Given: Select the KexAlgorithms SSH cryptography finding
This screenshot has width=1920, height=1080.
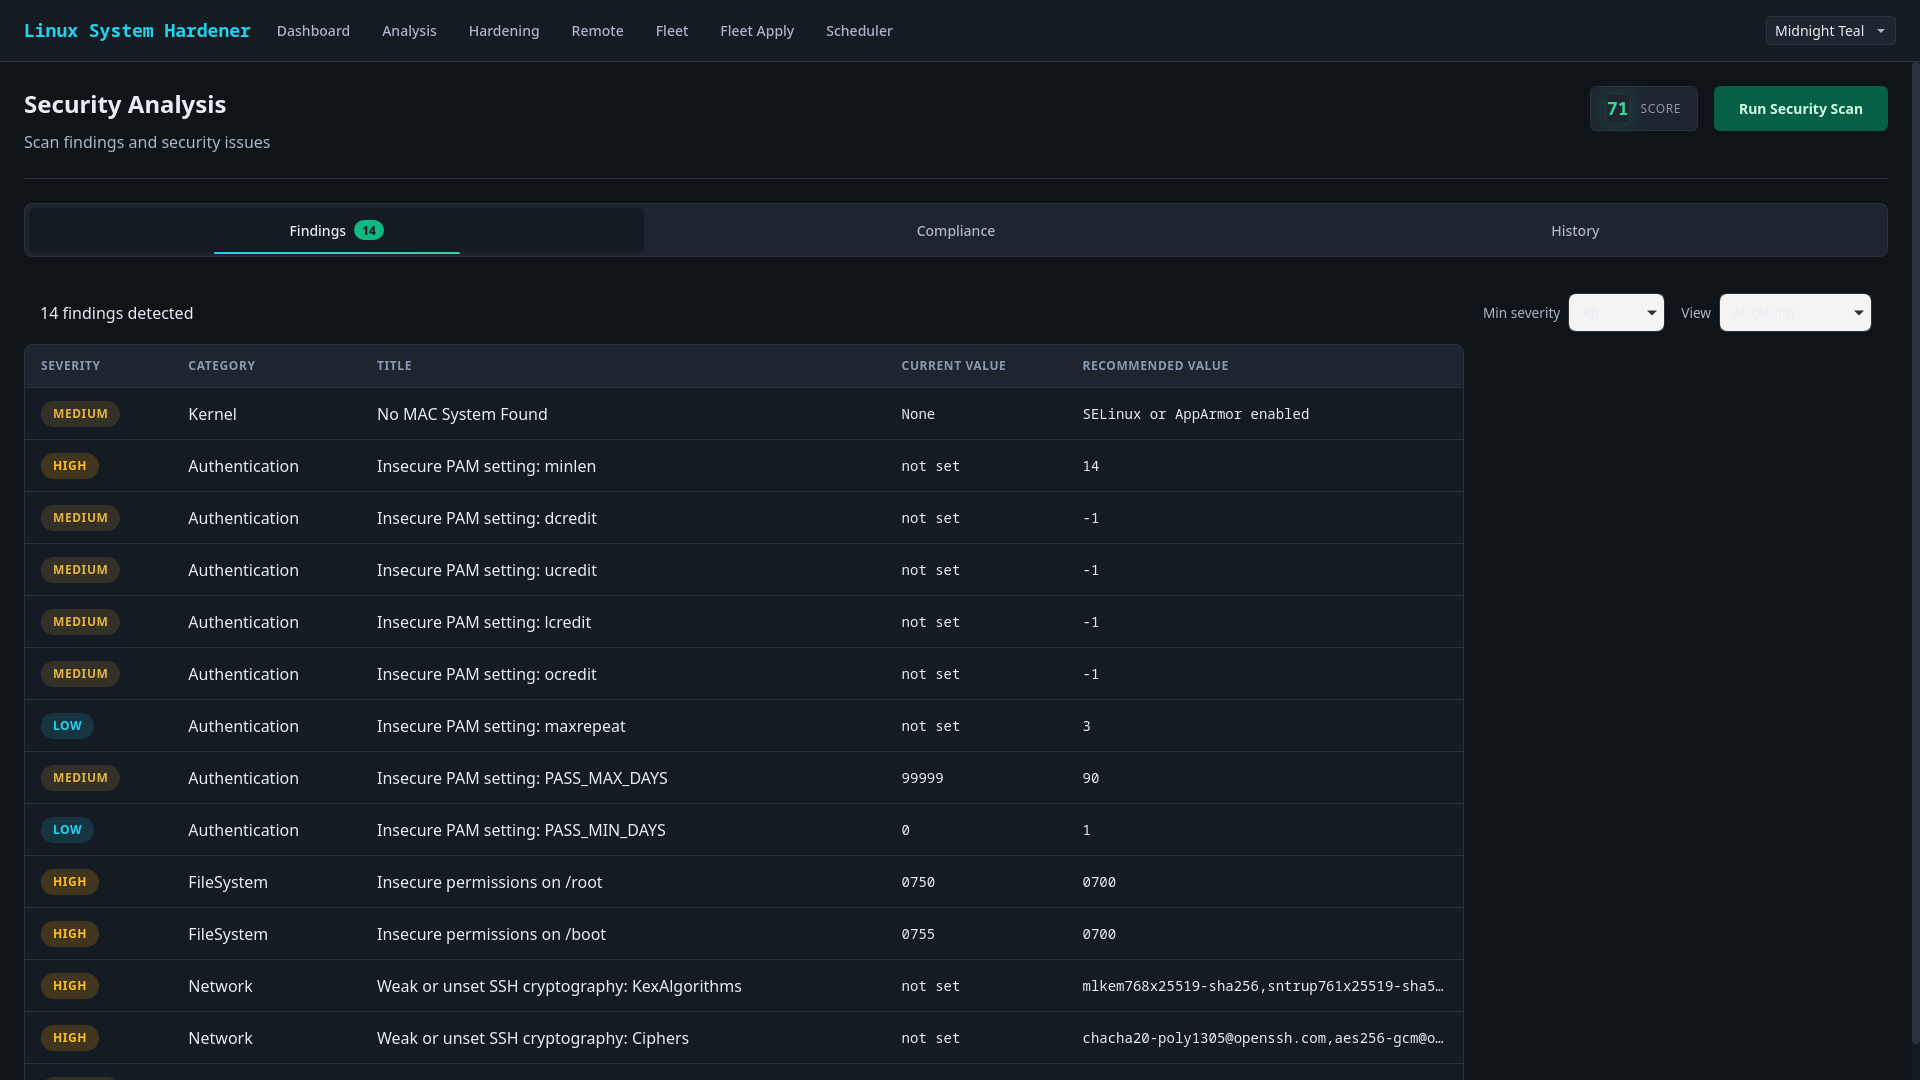Looking at the screenshot, I should 744,986.
